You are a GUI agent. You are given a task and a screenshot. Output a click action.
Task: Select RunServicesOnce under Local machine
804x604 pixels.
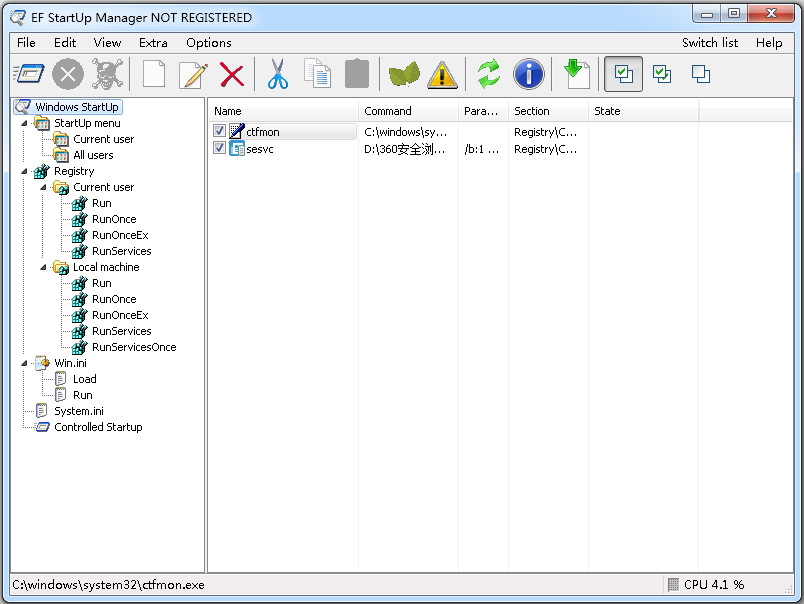click(134, 347)
